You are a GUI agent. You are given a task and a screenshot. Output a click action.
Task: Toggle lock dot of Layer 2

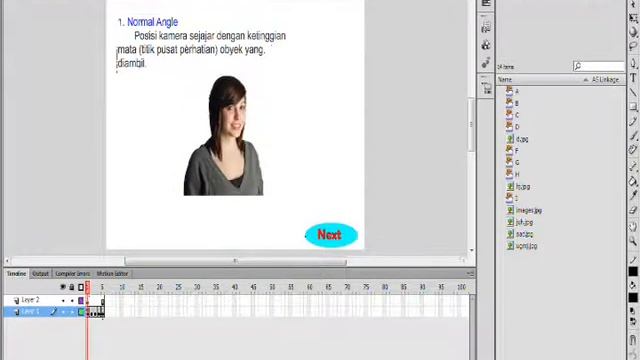point(72,301)
